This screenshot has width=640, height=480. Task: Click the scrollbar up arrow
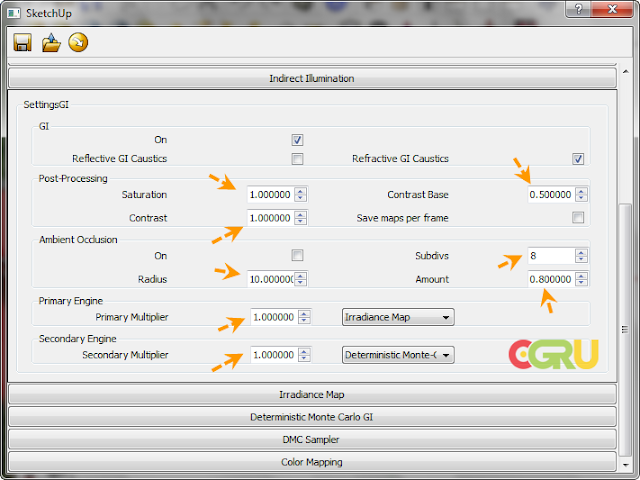pos(625,71)
